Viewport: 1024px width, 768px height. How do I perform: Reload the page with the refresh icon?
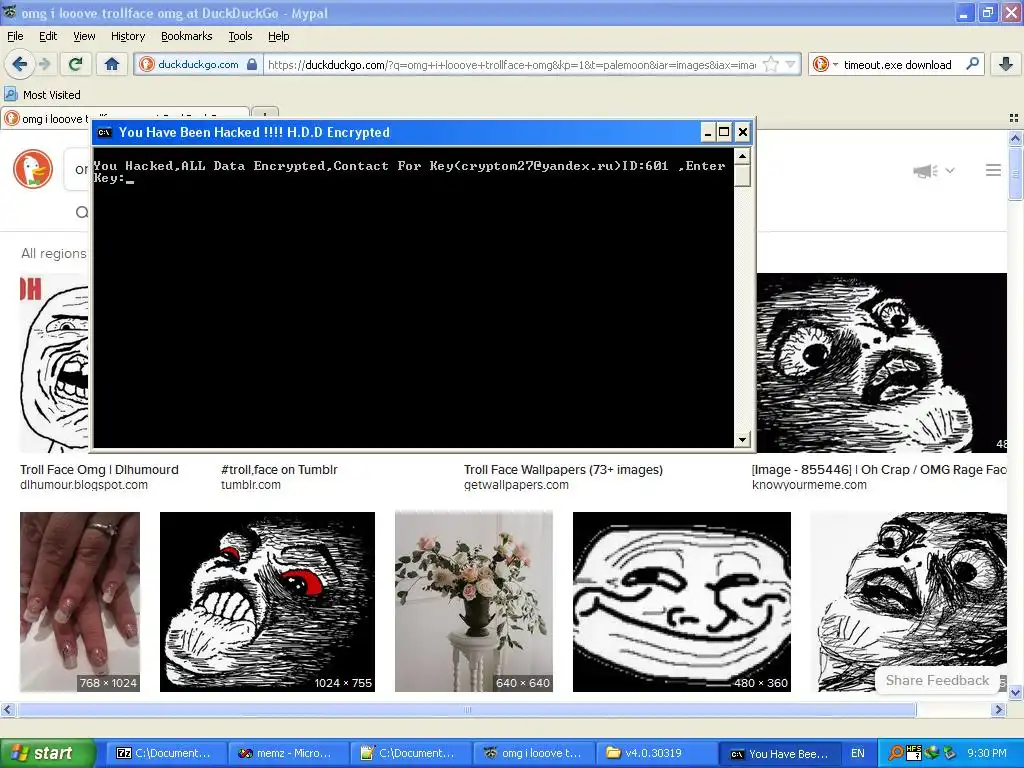click(76, 64)
